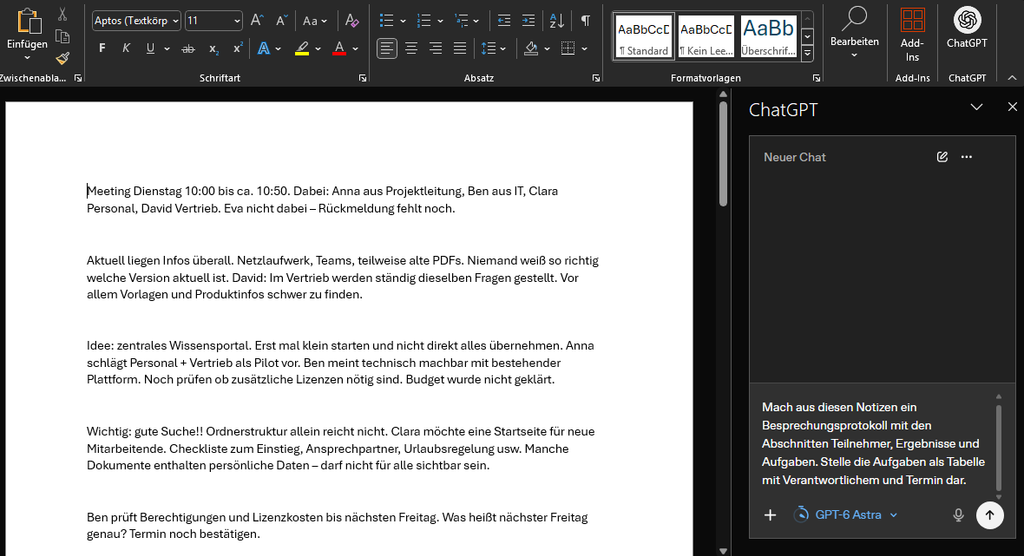Viewport: 1024px width, 556px height.
Task: Open the font name dropdown Aptos
Action: (x=136, y=21)
